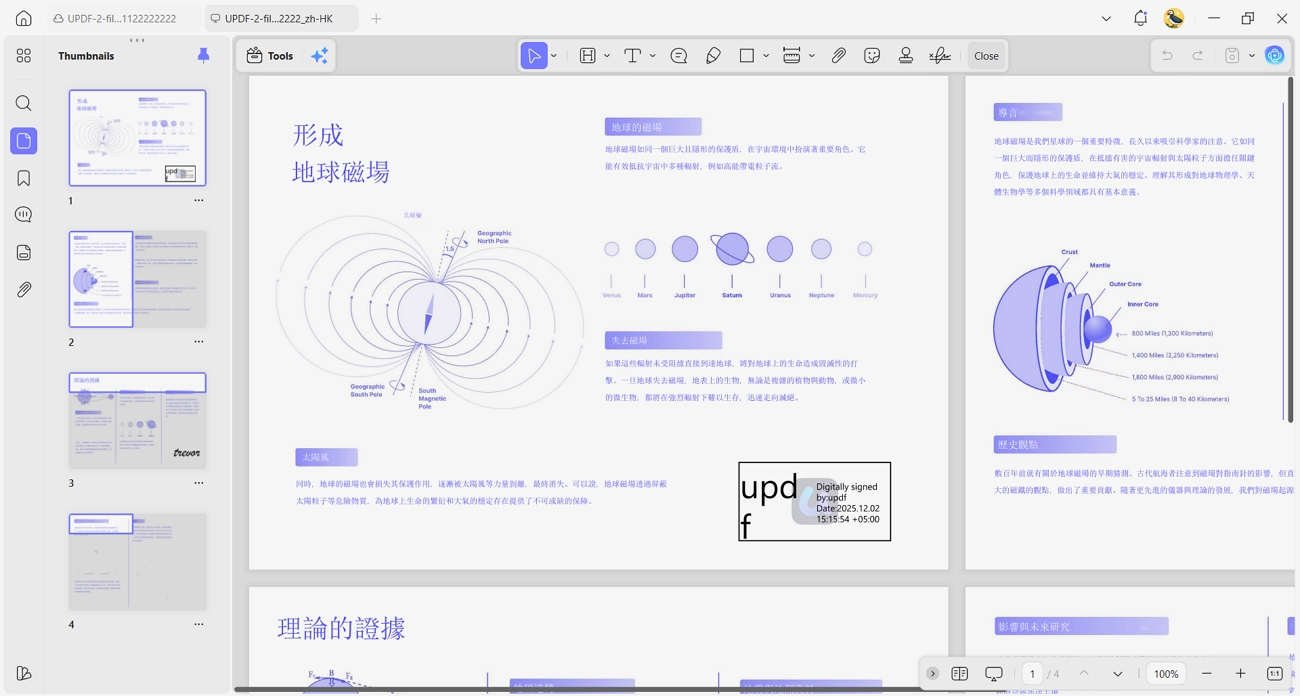Click the Close button in toolbar

(986, 56)
